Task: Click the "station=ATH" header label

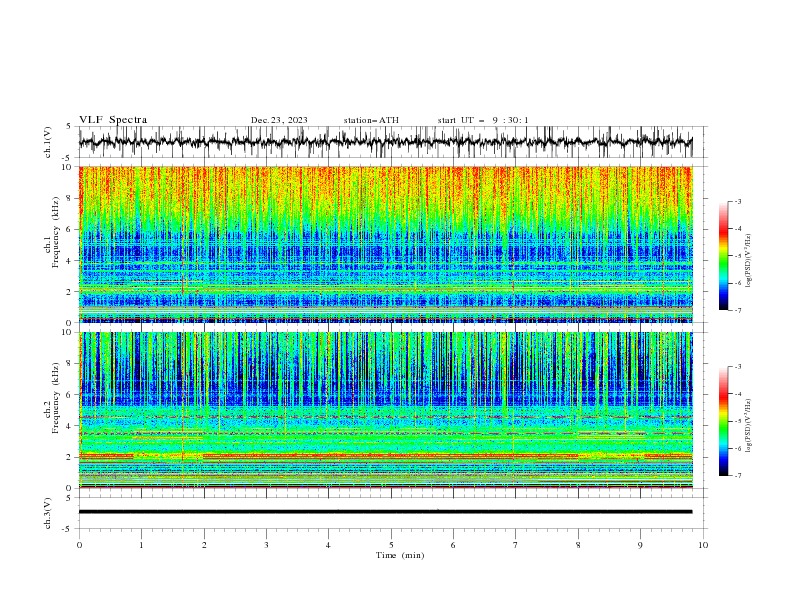Action: point(371,120)
